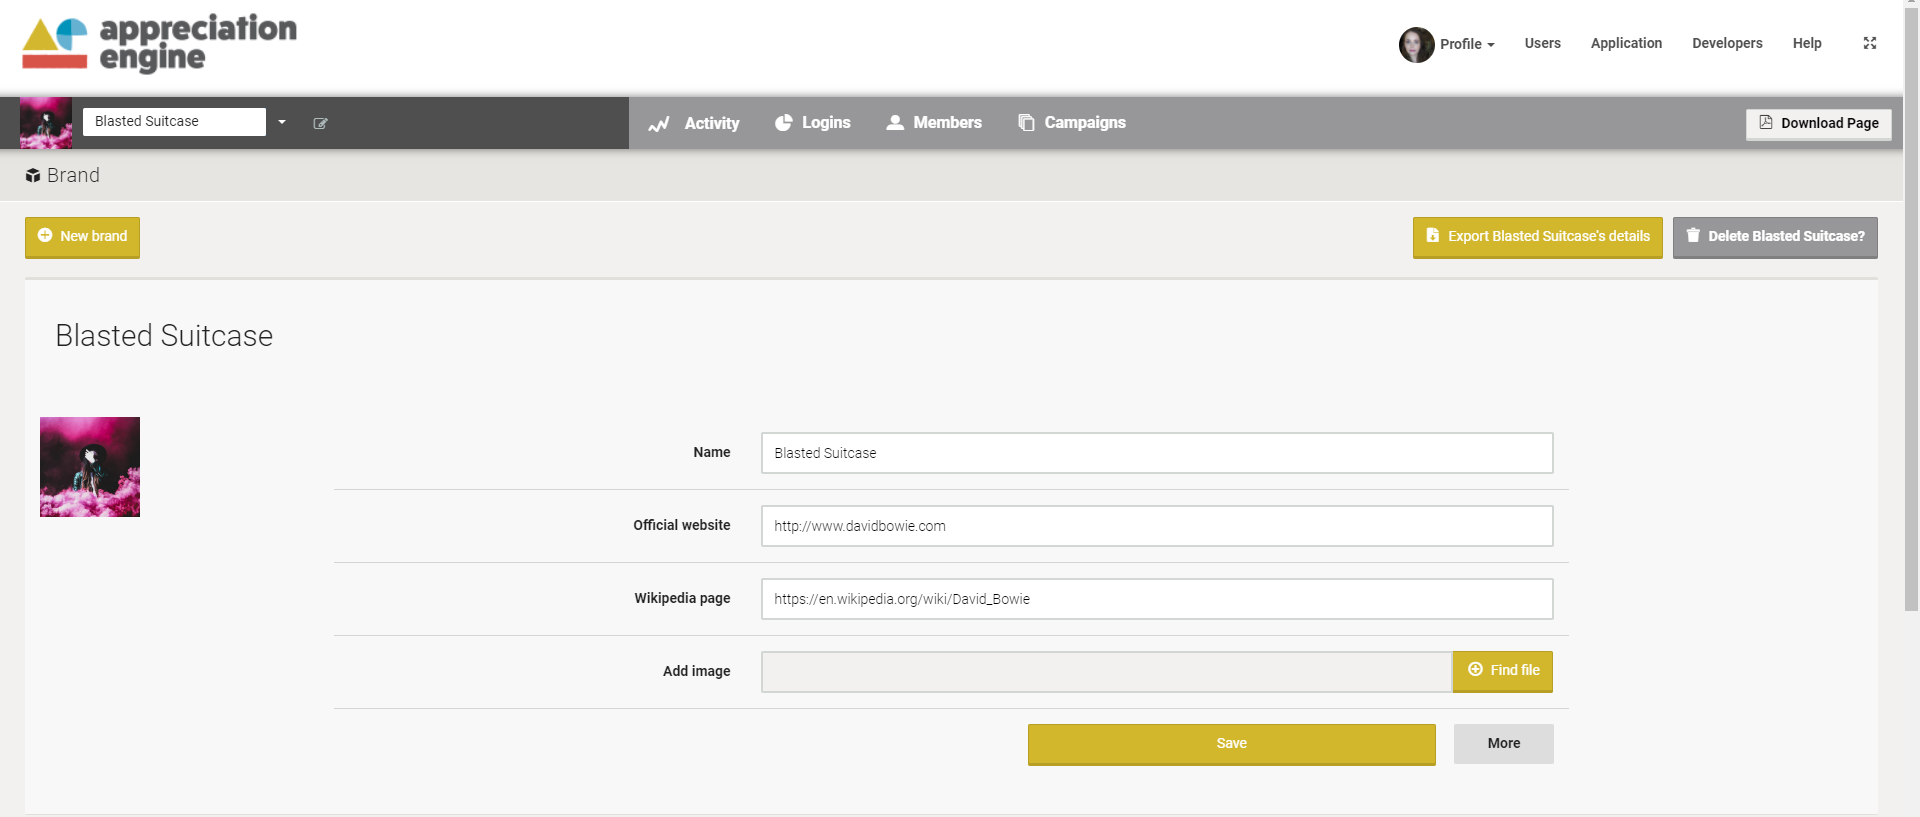Create a New brand
The image size is (1920, 817).
coord(82,237)
